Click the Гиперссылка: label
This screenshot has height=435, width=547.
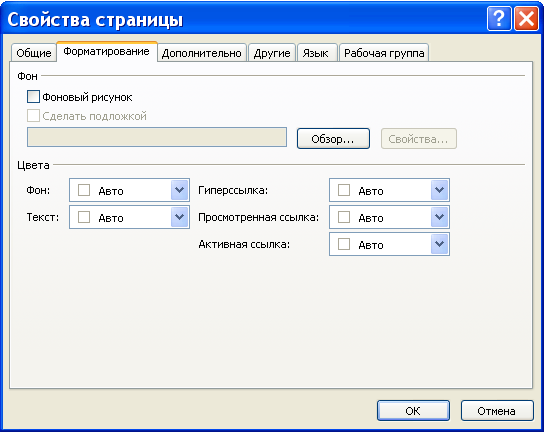pyautogui.click(x=233, y=190)
